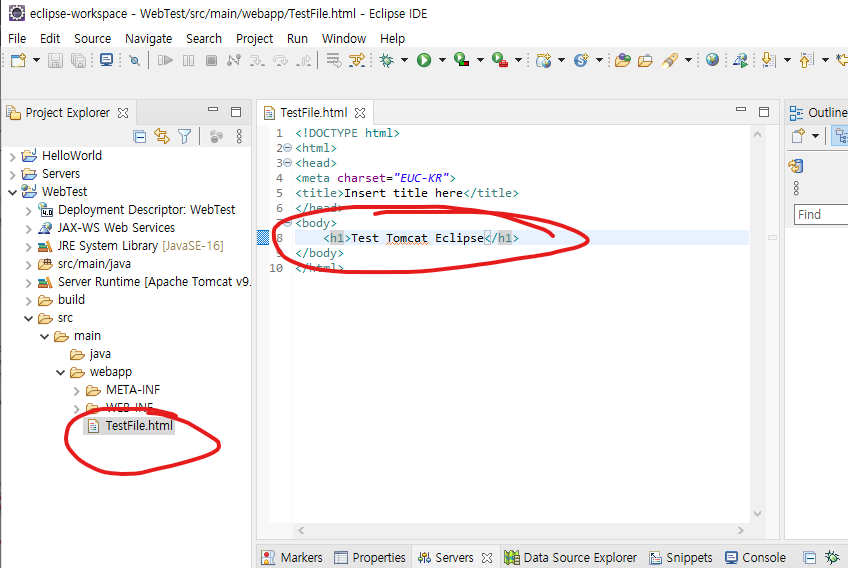848x568 pixels.
Task: Click the Find field in Outline
Action: [820, 214]
